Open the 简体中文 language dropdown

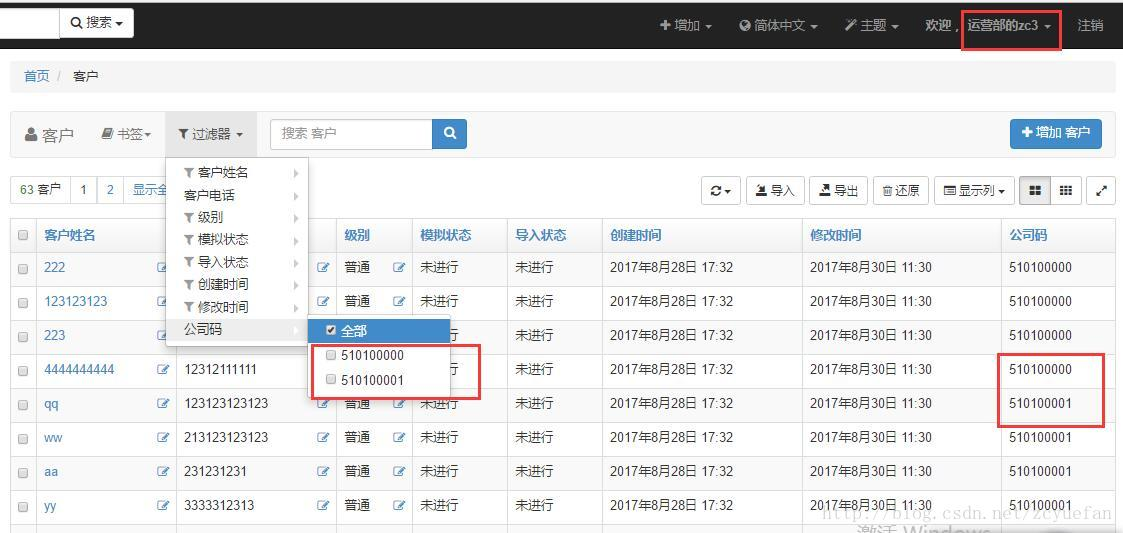(x=778, y=25)
